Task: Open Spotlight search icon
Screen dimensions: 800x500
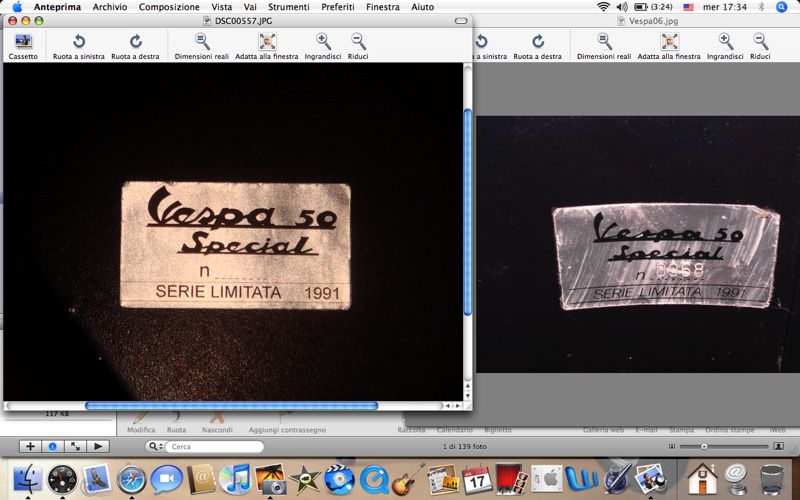Action: pos(781,7)
